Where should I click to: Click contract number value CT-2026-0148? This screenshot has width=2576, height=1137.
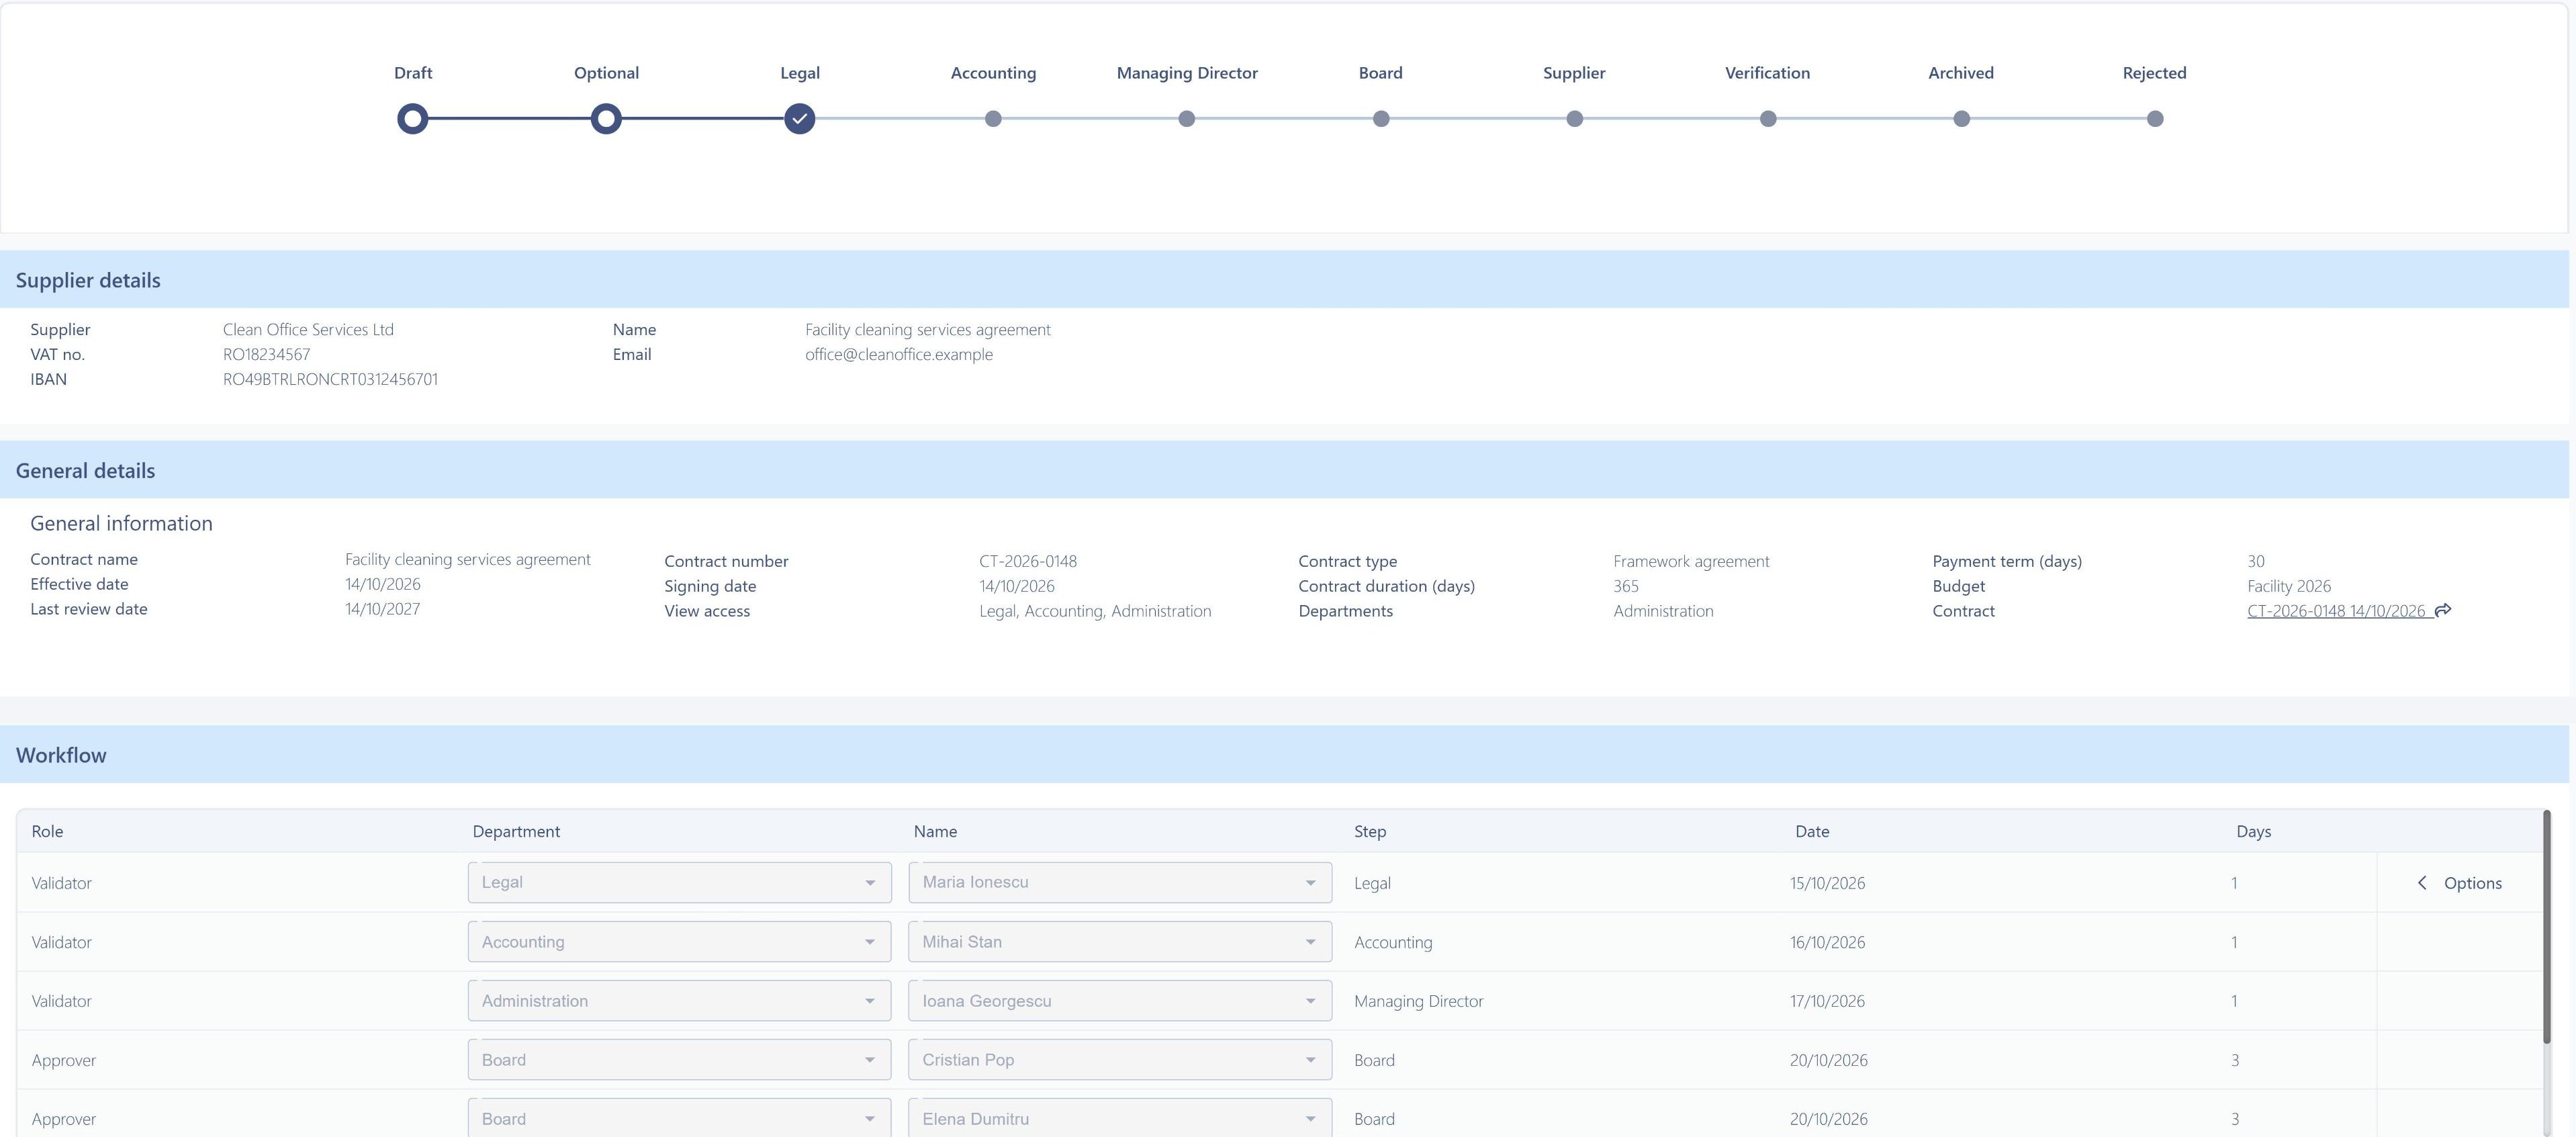1028,561
